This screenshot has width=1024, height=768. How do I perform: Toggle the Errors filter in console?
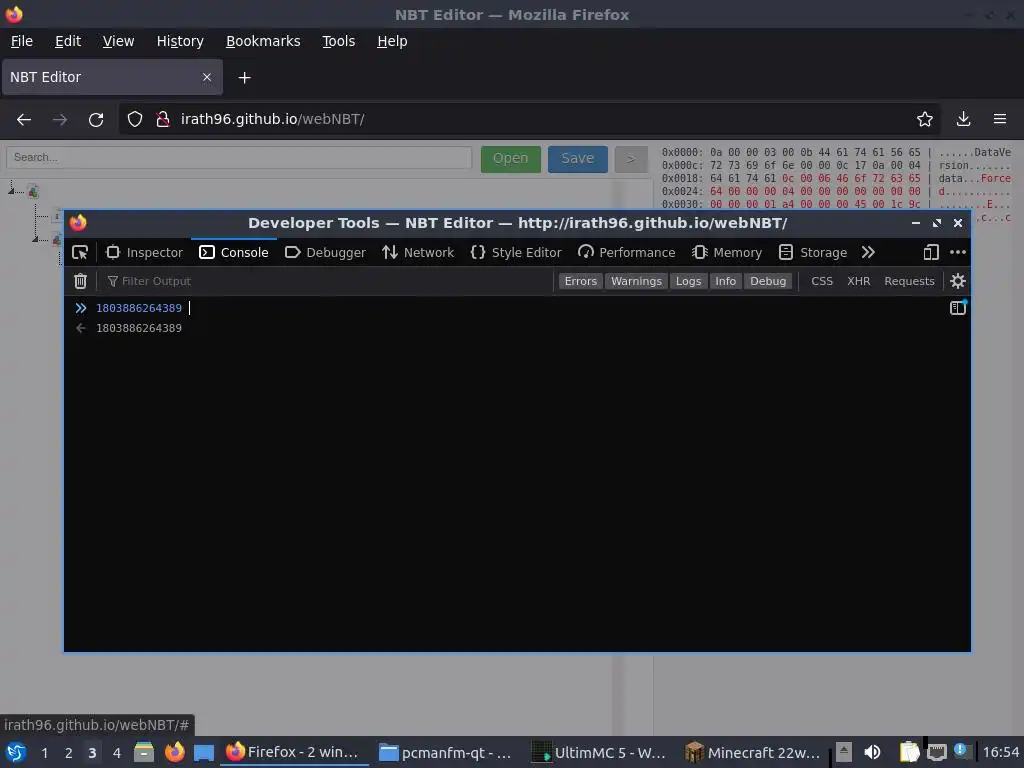[581, 281]
